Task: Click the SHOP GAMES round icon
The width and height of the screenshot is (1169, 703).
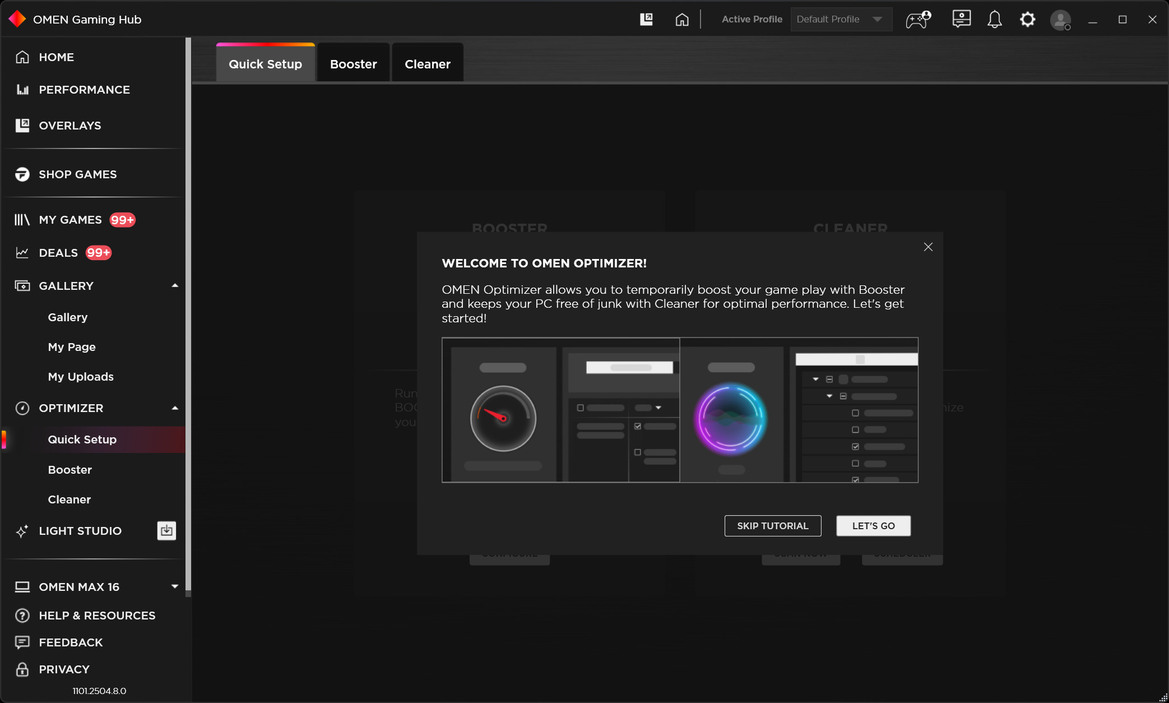Action: point(22,174)
